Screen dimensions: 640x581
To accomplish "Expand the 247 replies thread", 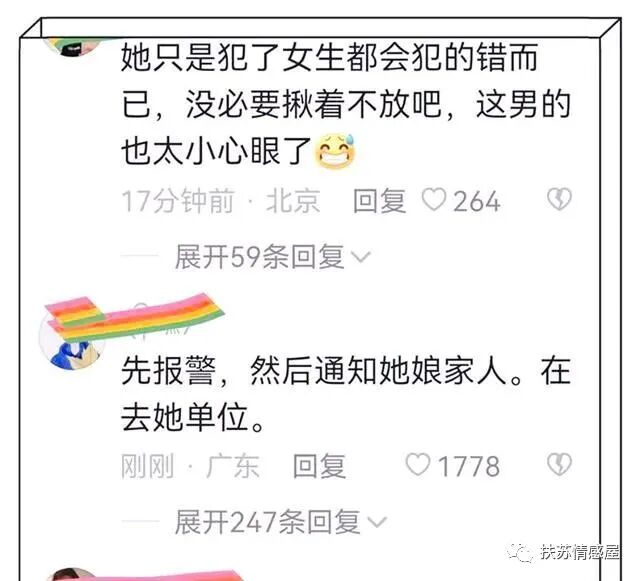I will click(268, 522).
